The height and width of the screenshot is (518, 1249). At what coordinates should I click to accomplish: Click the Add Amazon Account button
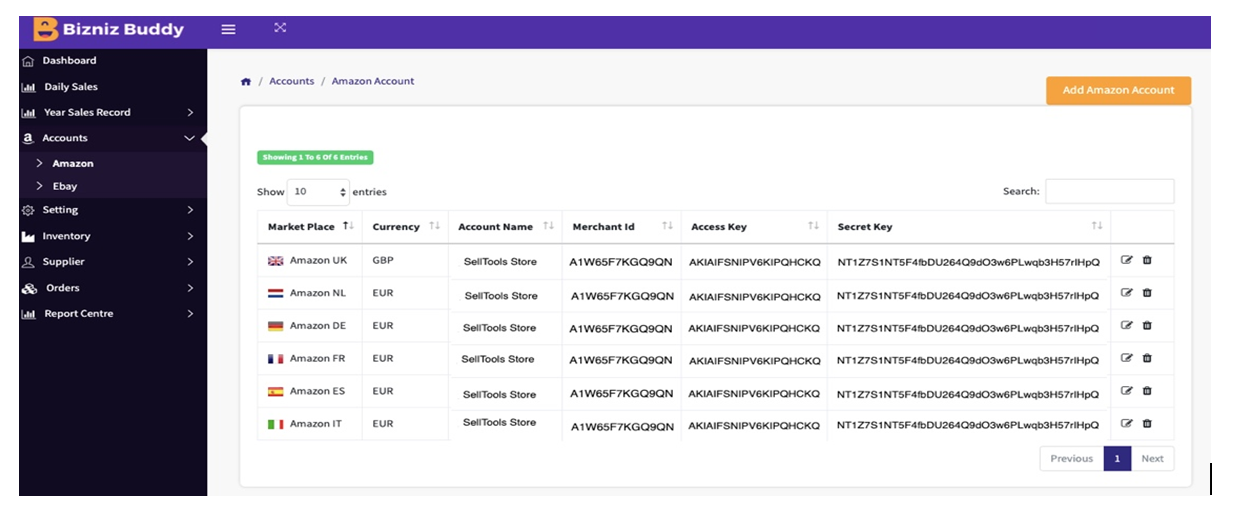(1118, 90)
